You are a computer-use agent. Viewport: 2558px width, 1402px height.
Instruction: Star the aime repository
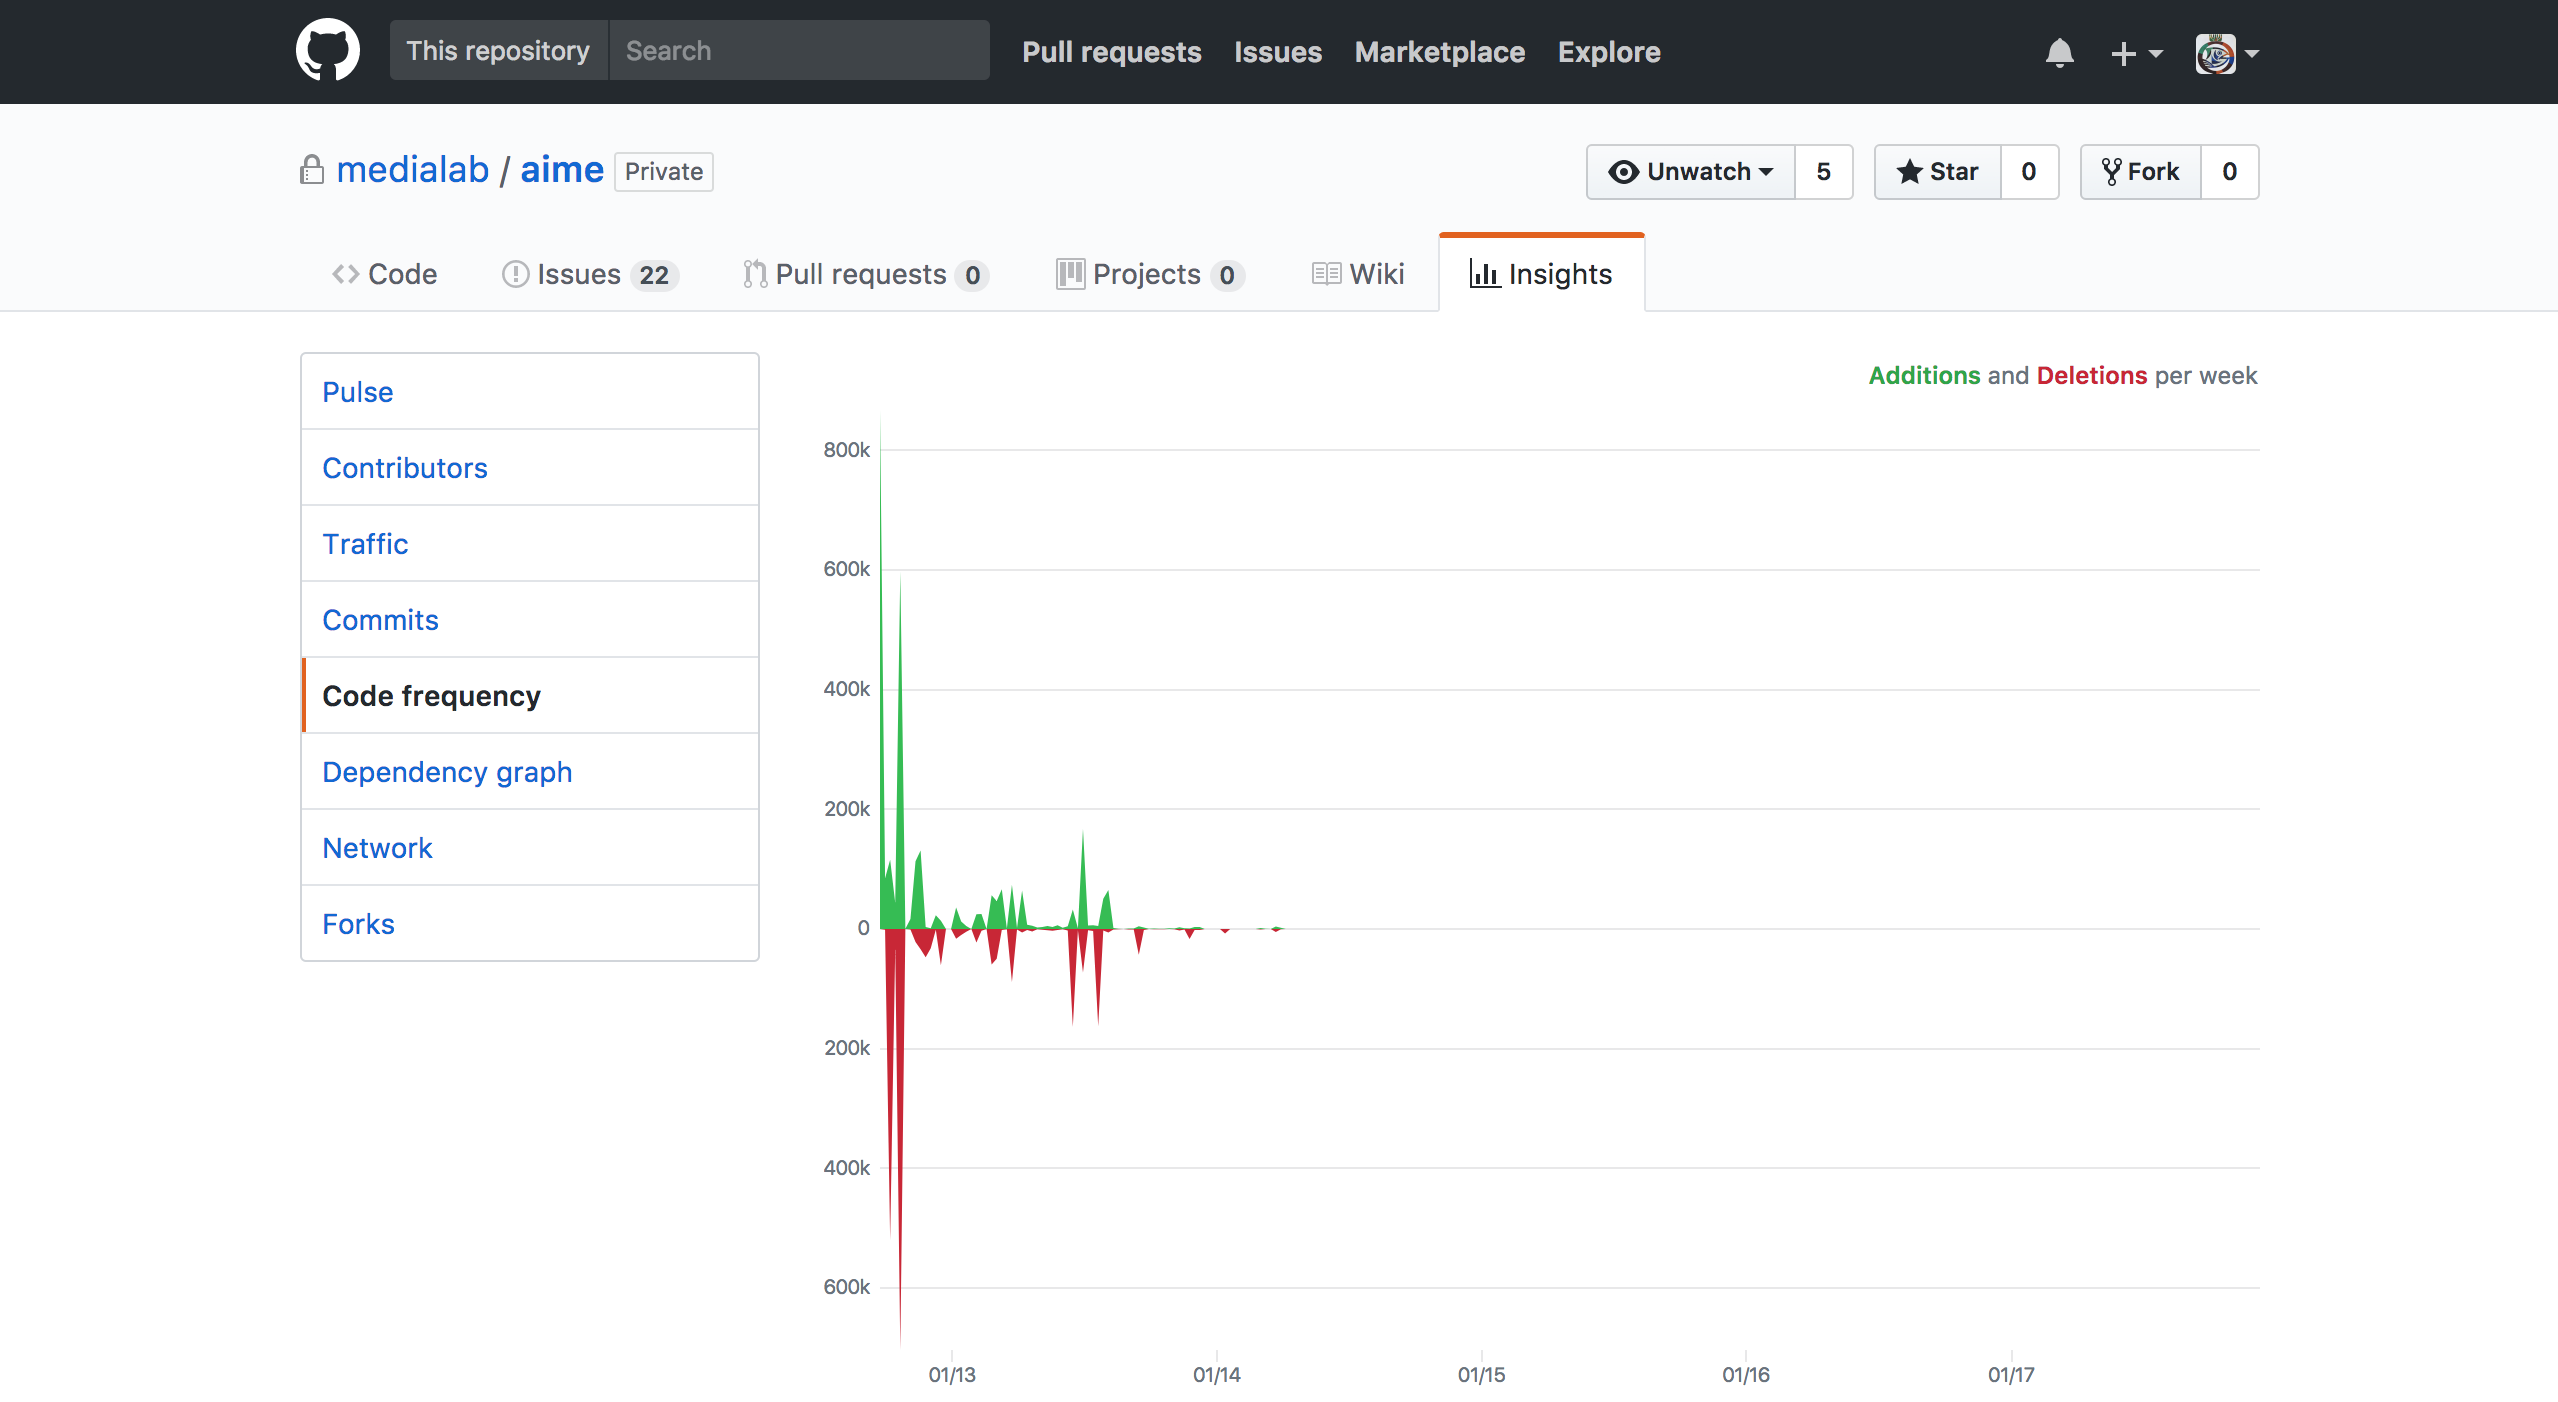point(1938,172)
